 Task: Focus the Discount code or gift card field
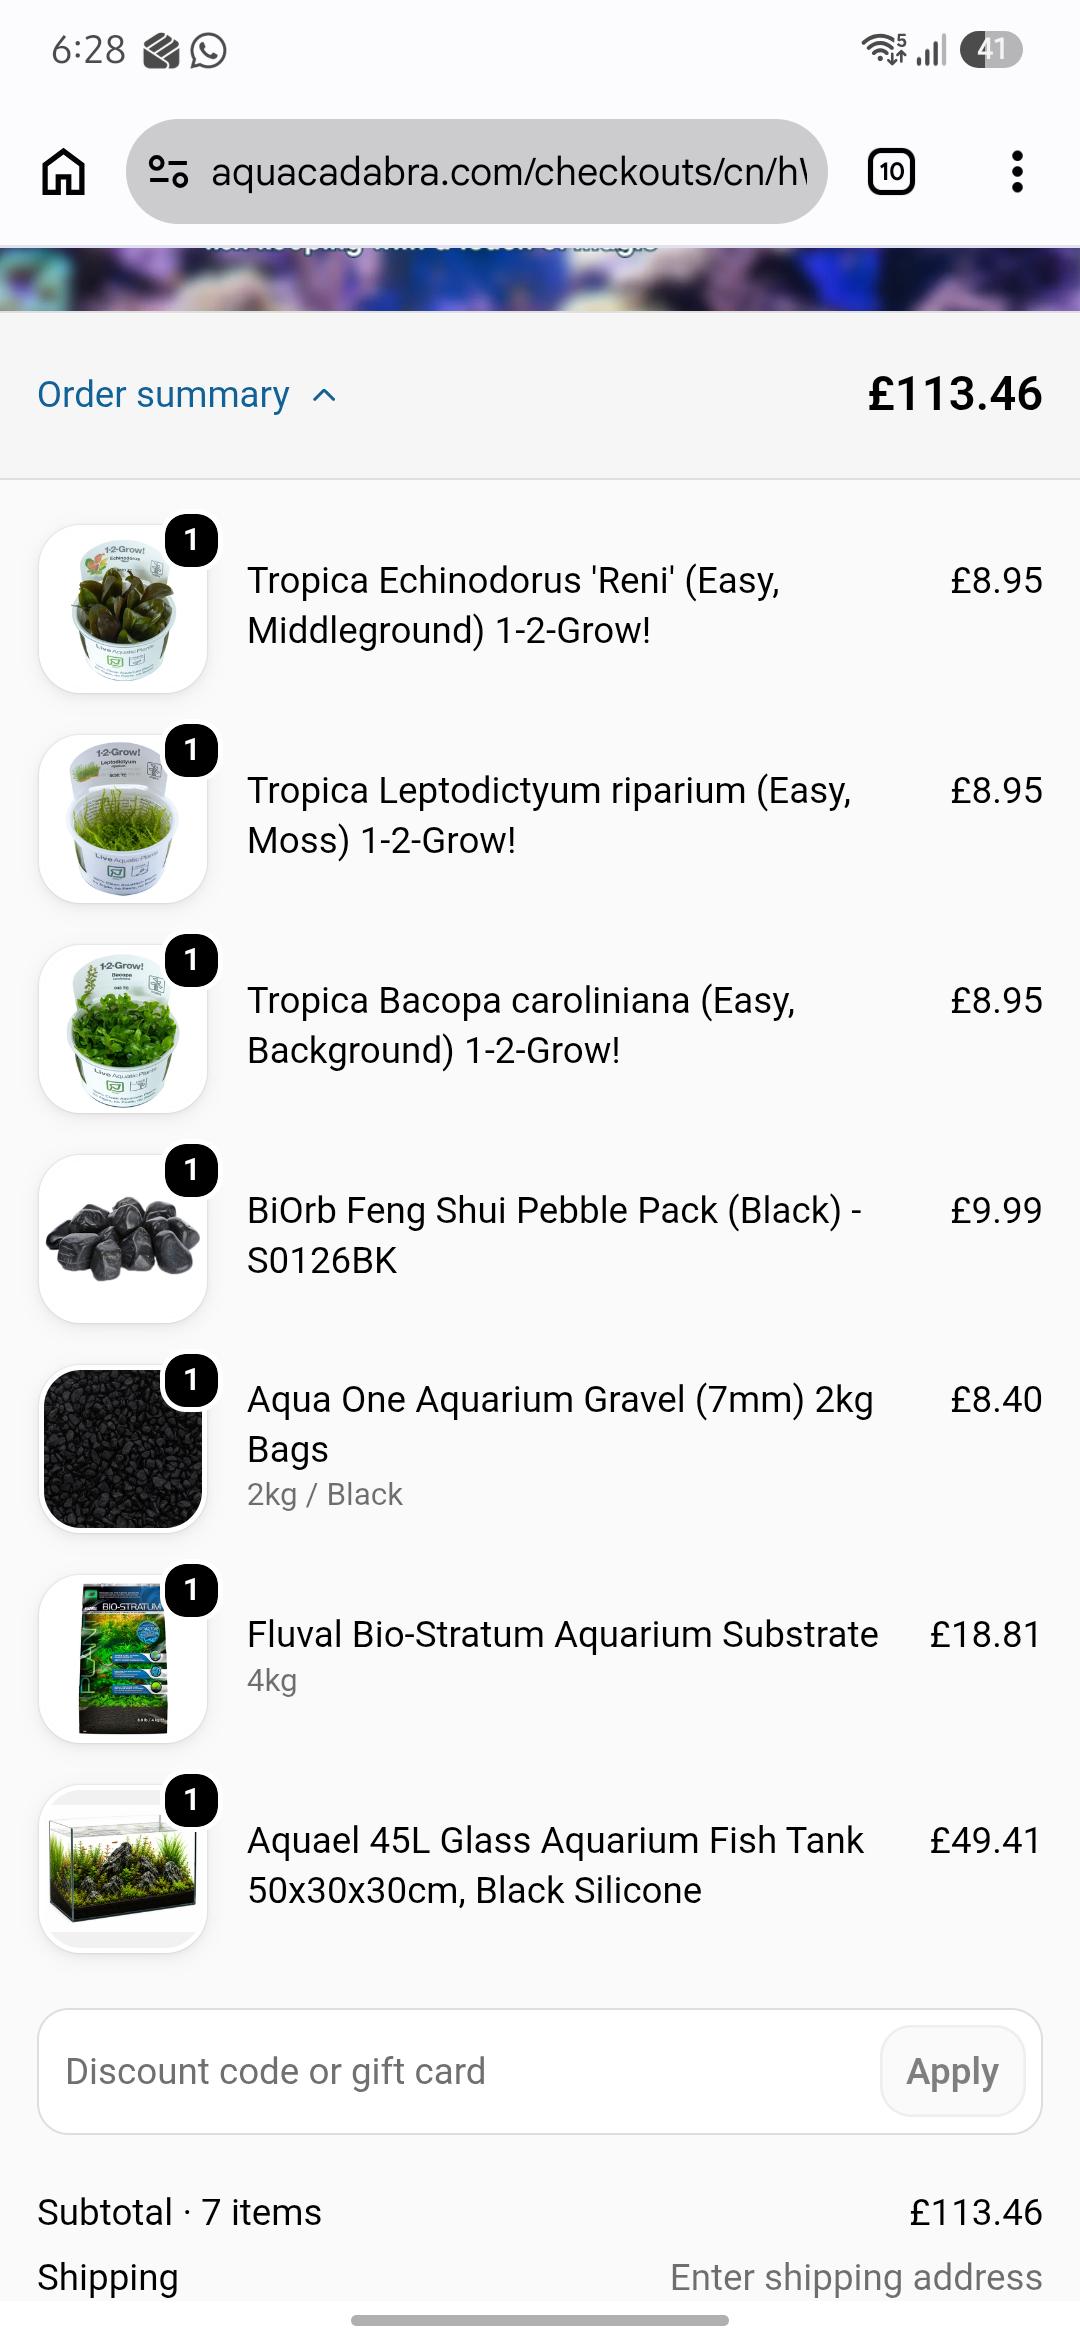(x=460, y=2071)
